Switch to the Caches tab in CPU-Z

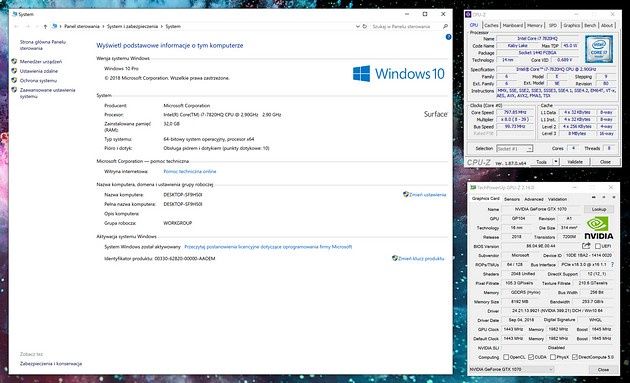491,25
